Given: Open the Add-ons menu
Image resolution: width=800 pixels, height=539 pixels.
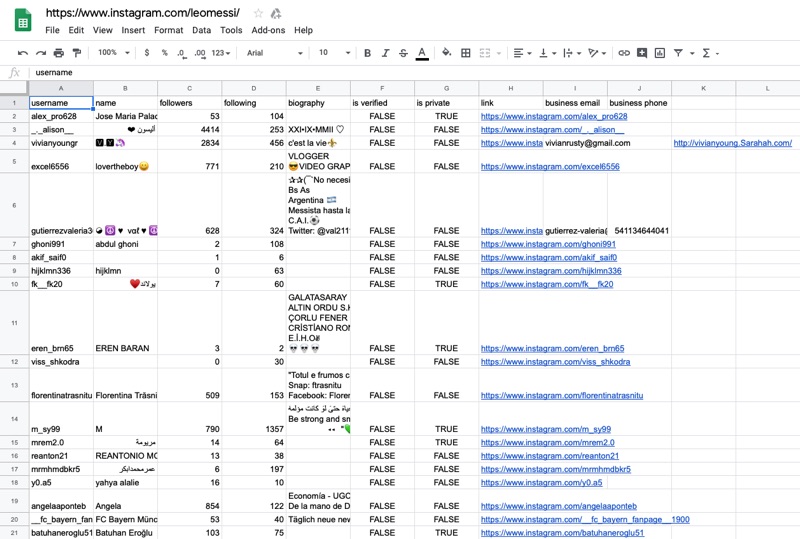Looking at the screenshot, I should coord(268,30).
